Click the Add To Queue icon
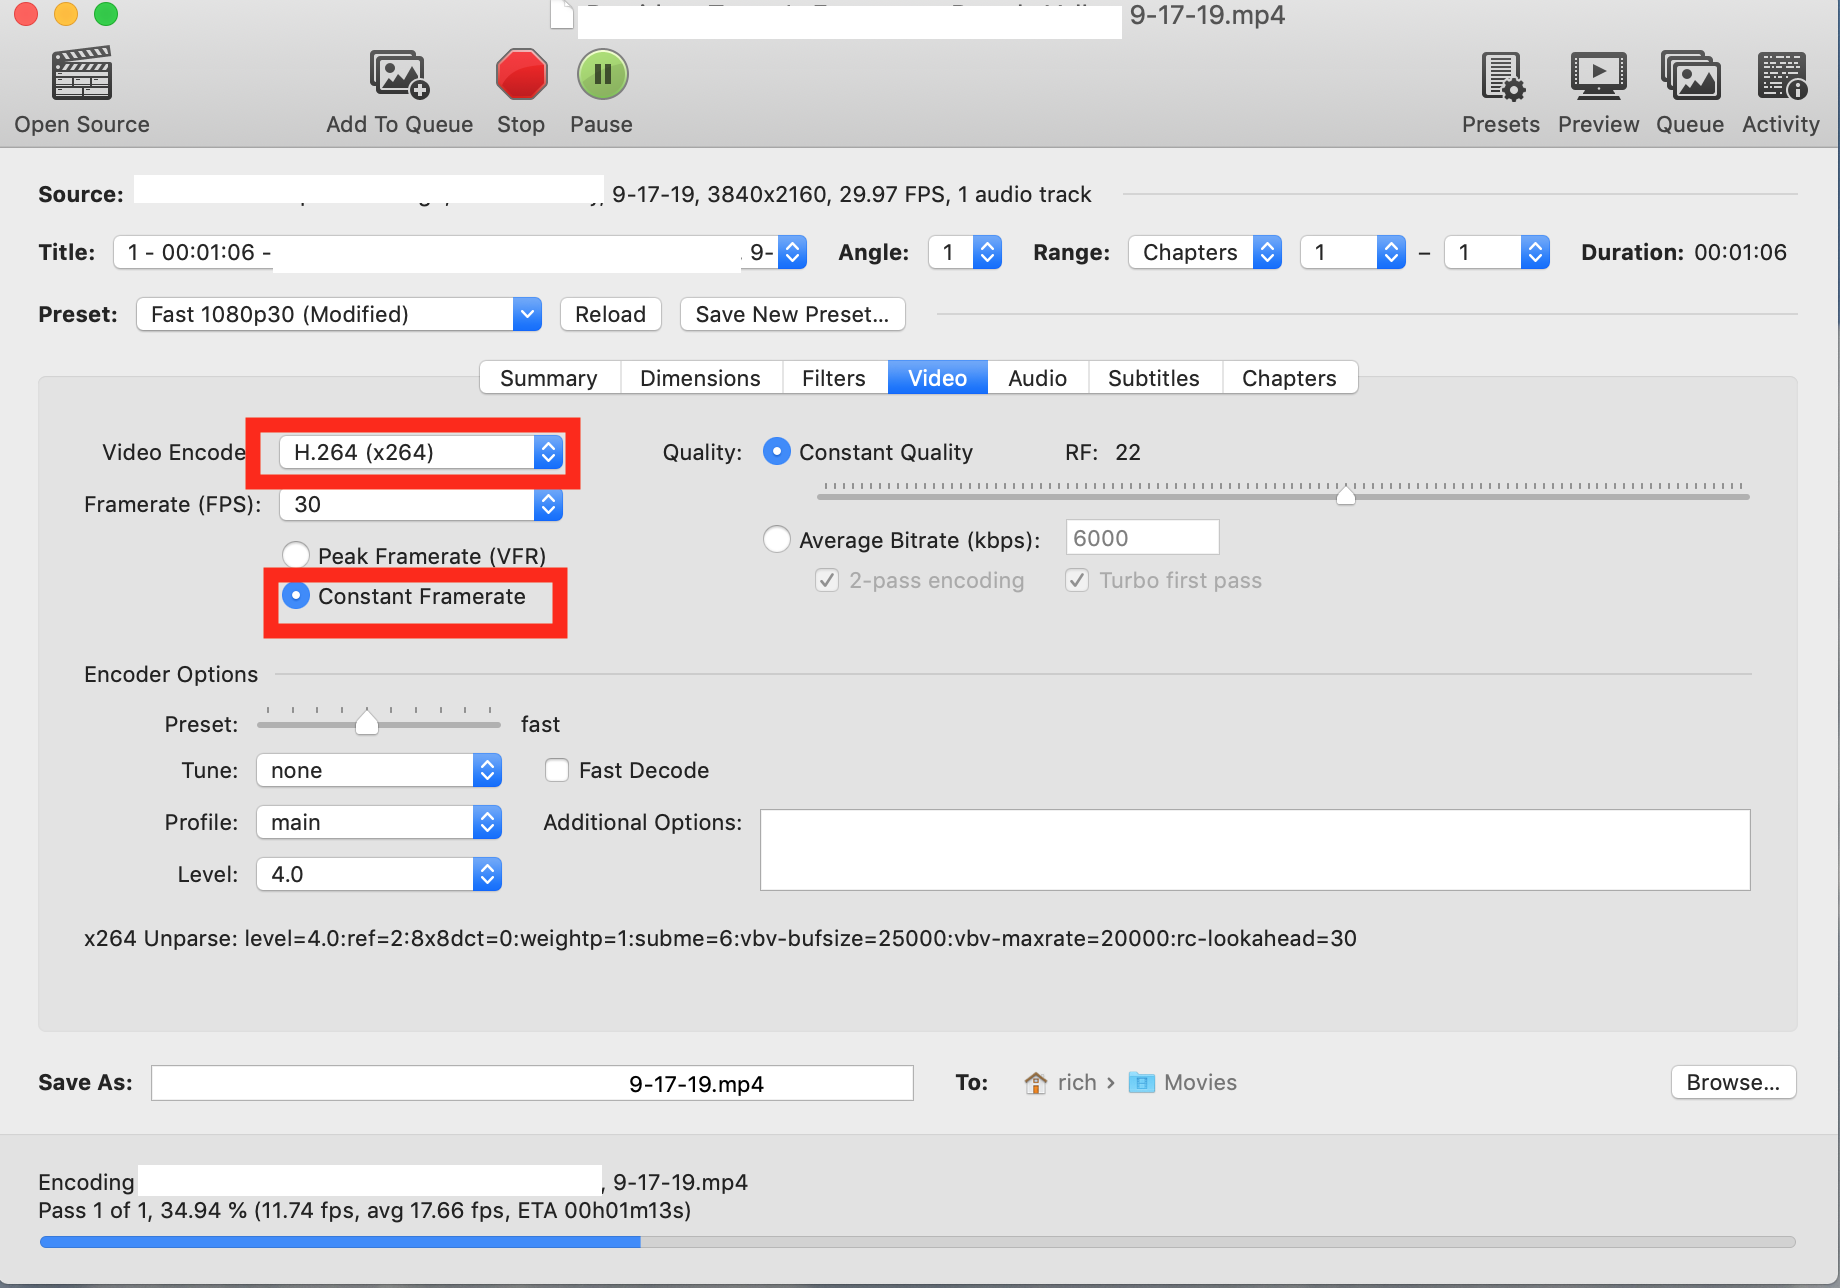The image size is (1840, 1288). [399, 74]
